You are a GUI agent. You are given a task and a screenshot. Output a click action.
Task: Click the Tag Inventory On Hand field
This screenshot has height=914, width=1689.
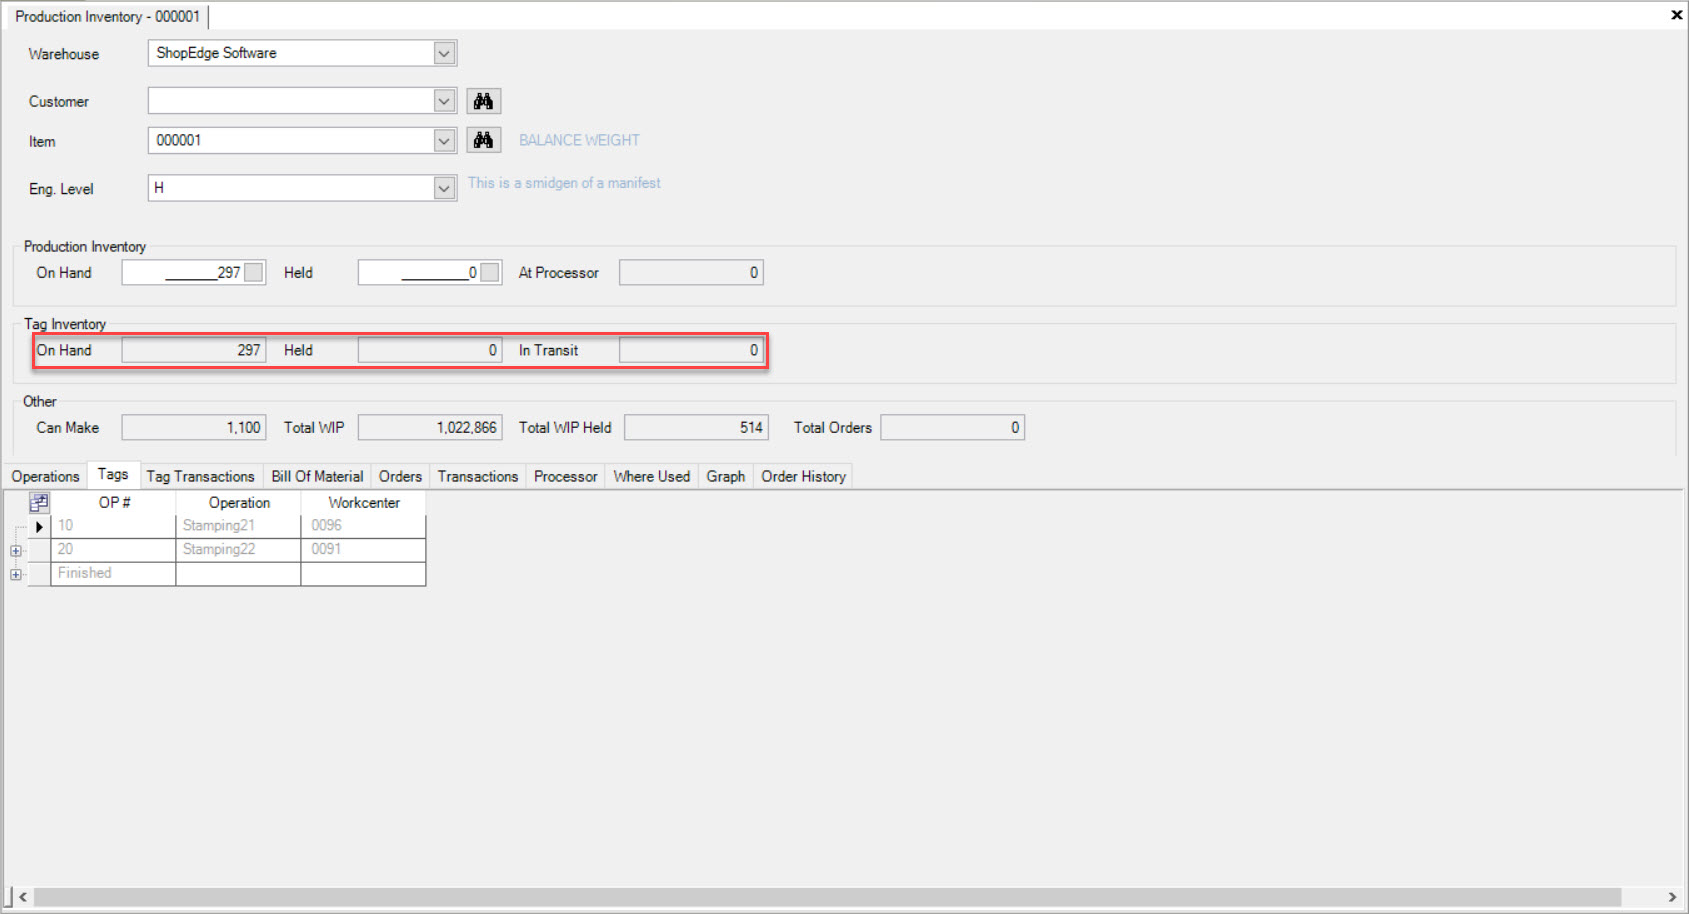pyautogui.click(x=194, y=350)
